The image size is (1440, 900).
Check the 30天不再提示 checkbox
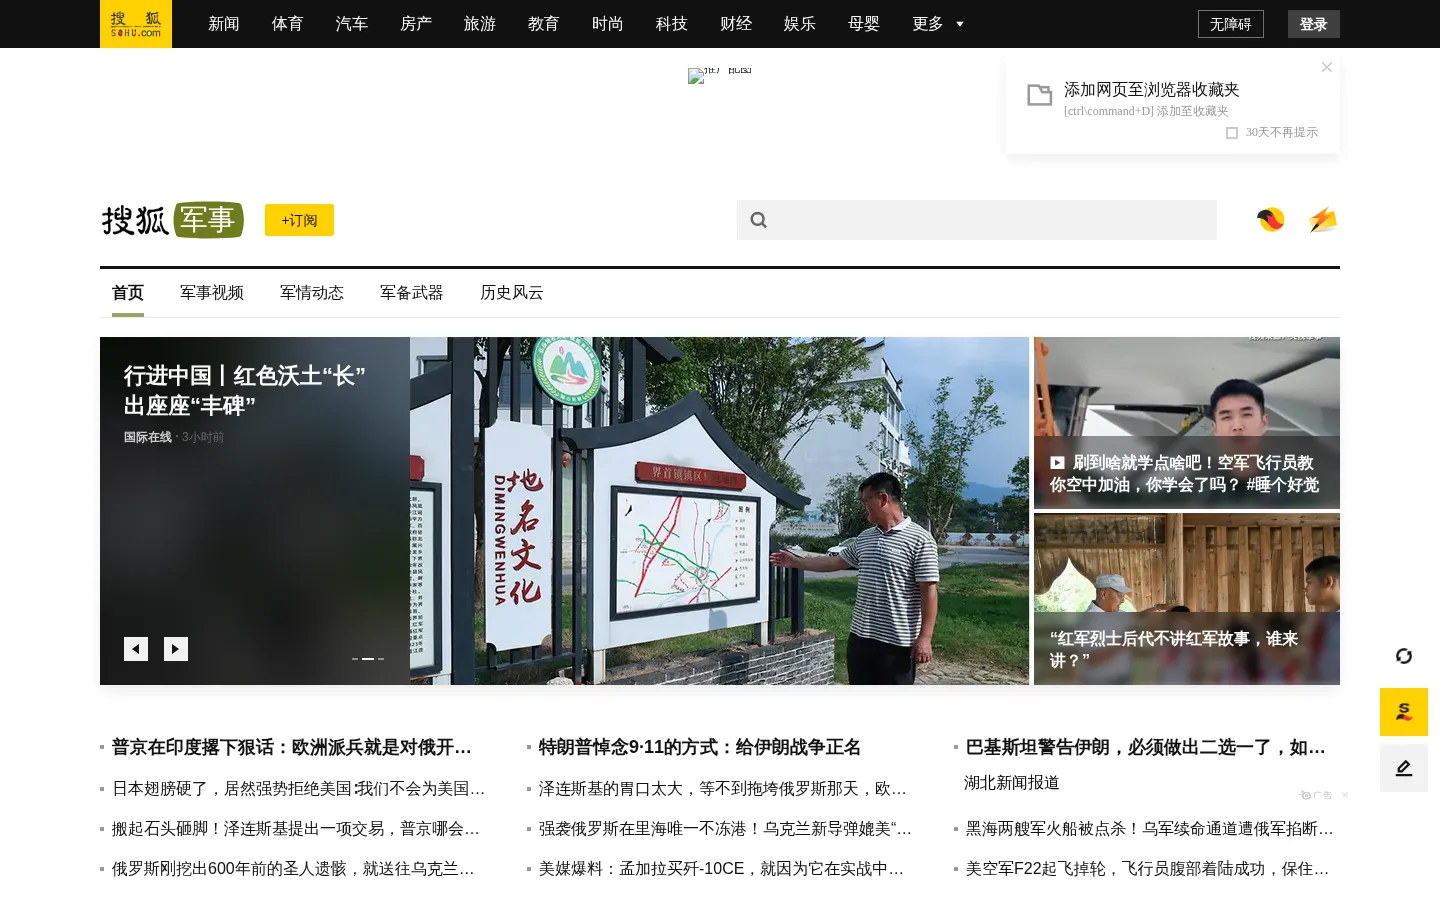[x=1232, y=133]
